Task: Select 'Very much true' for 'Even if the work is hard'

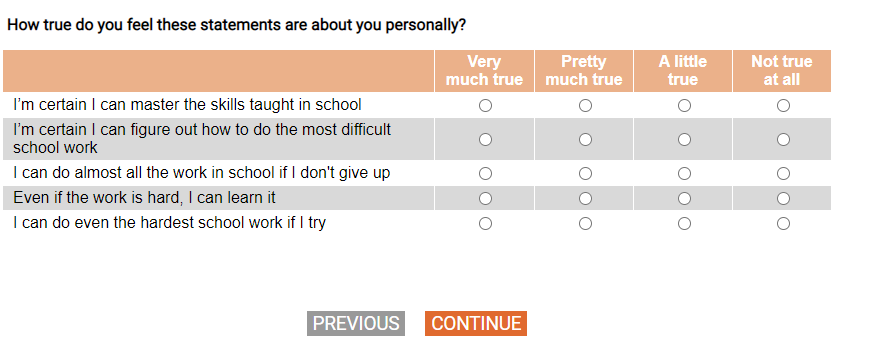Action: (x=485, y=199)
